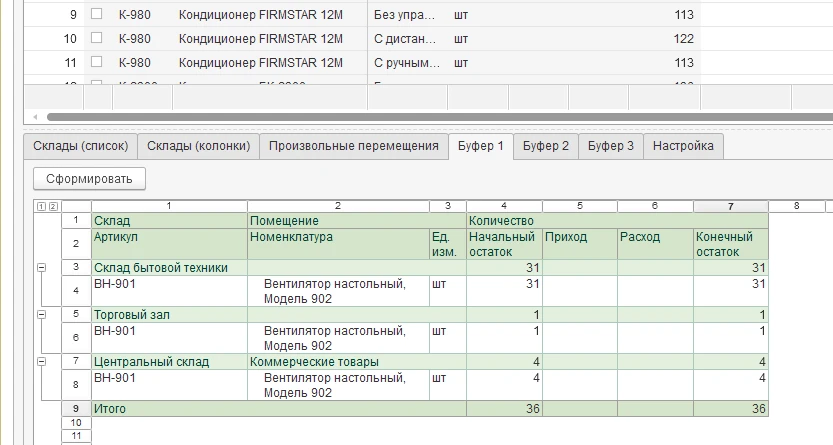Open the Настройка tab
The image size is (833, 445).
(683, 146)
